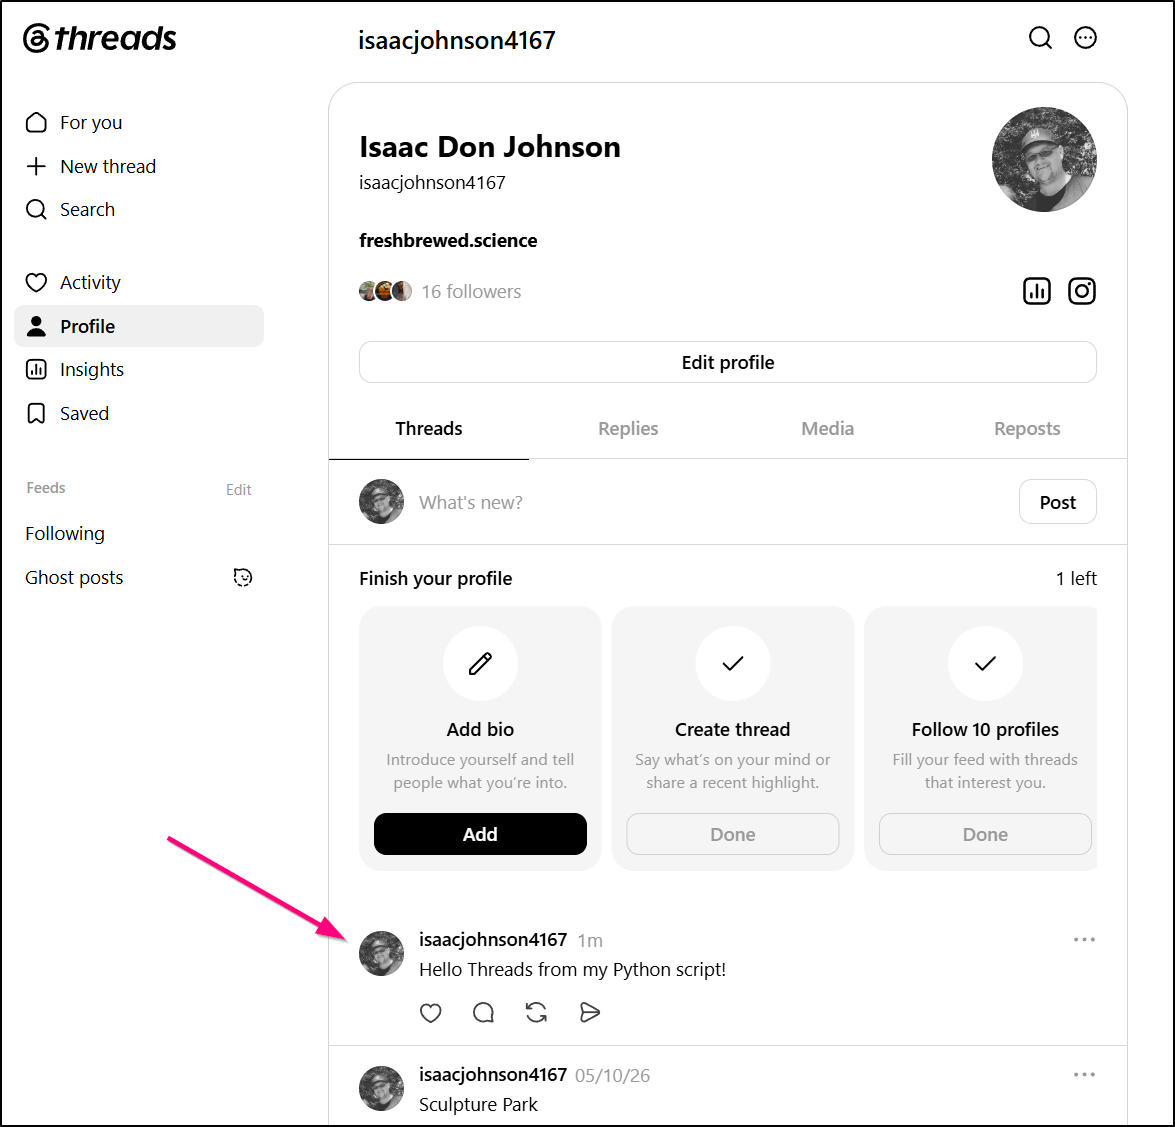Click the isaacjohnson4167 header title
The image size is (1175, 1127).
[457, 40]
